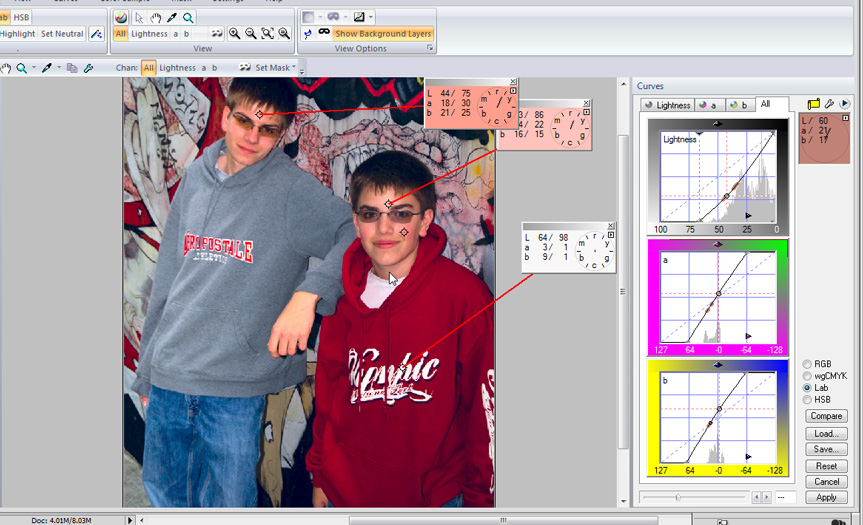Open the dropdown beside the gray square icon
Viewport: 863px width, 525px height.
click(x=320, y=17)
